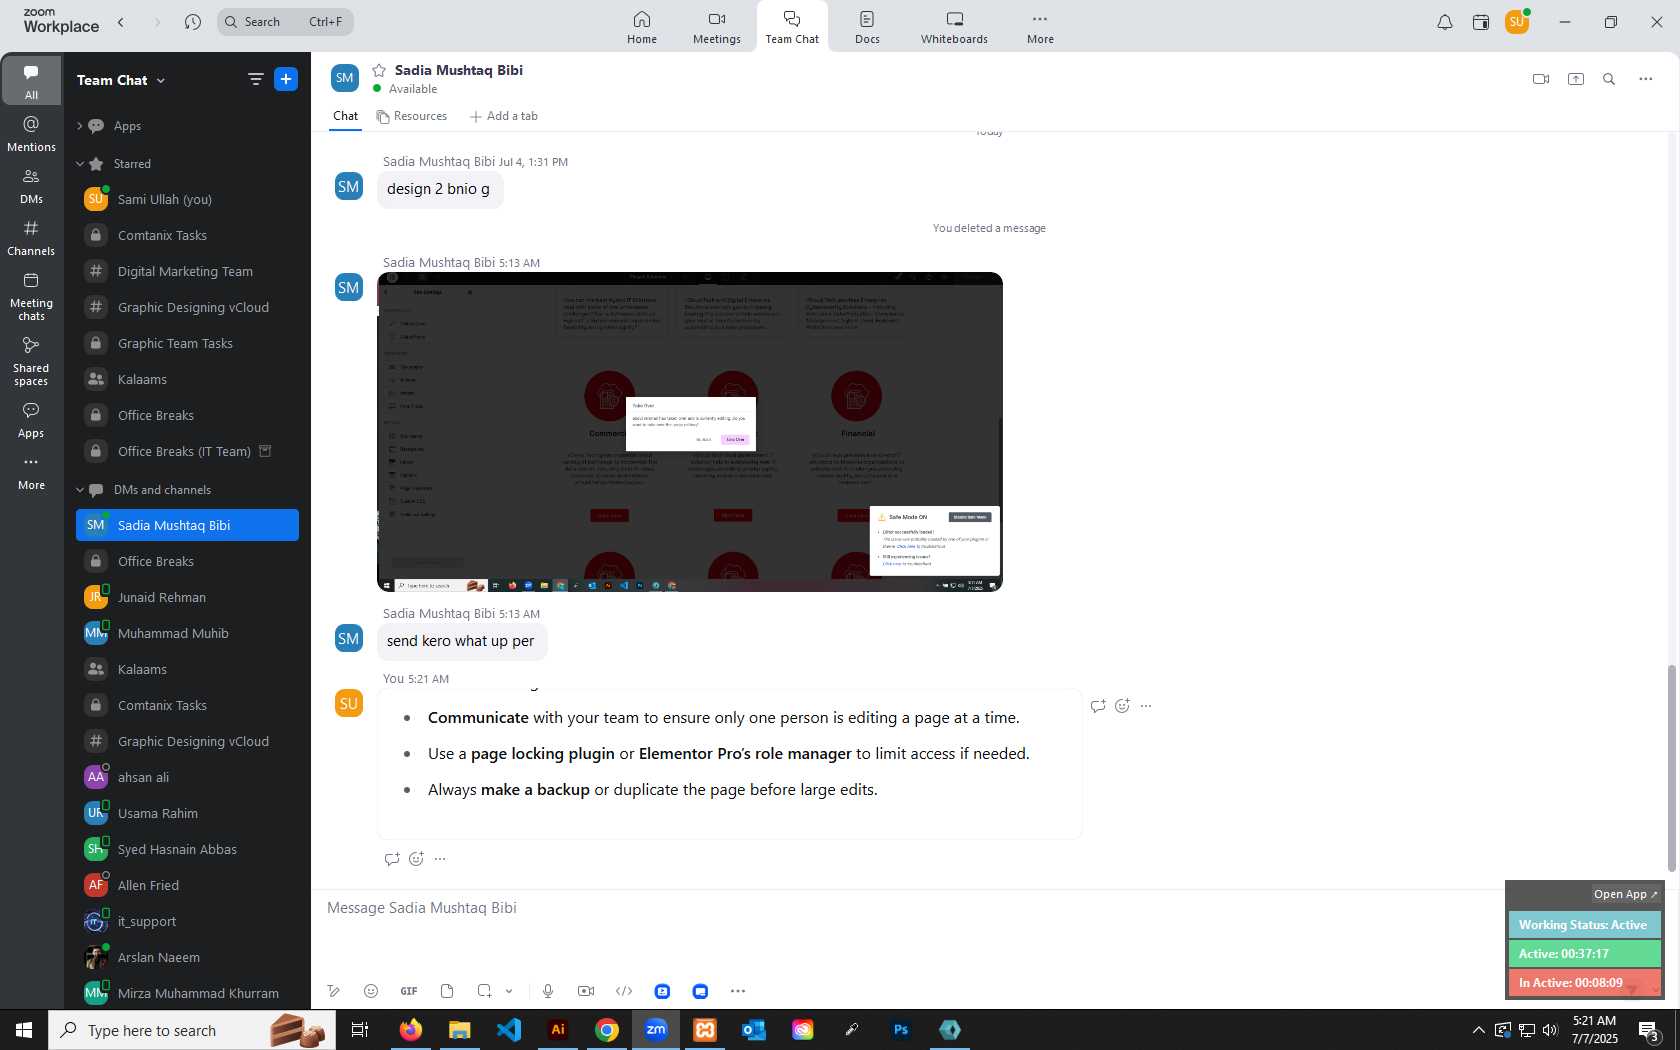
Task: Collapse the DMs and channels section
Action: pos(79,490)
